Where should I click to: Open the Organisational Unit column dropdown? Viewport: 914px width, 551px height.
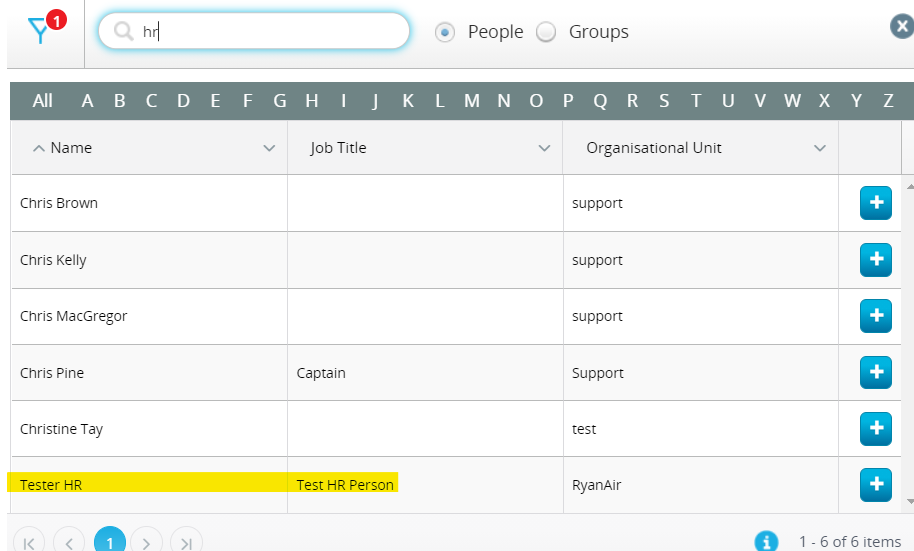click(x=820, y=148)
